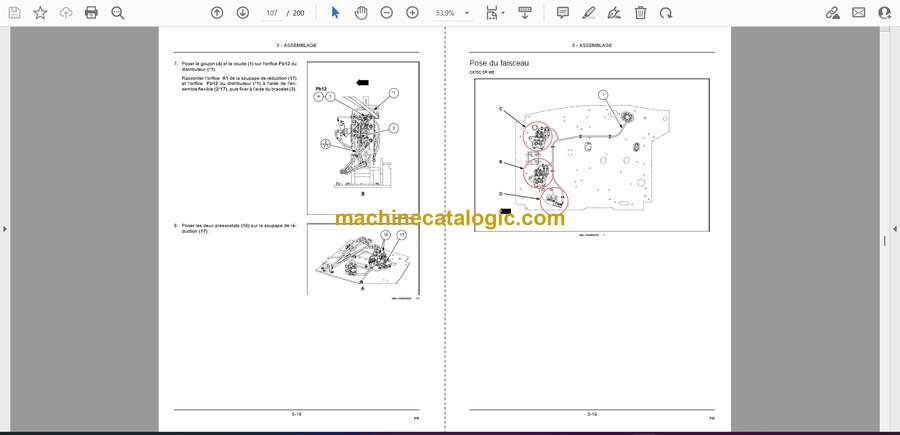Rotate the page view

666,13
